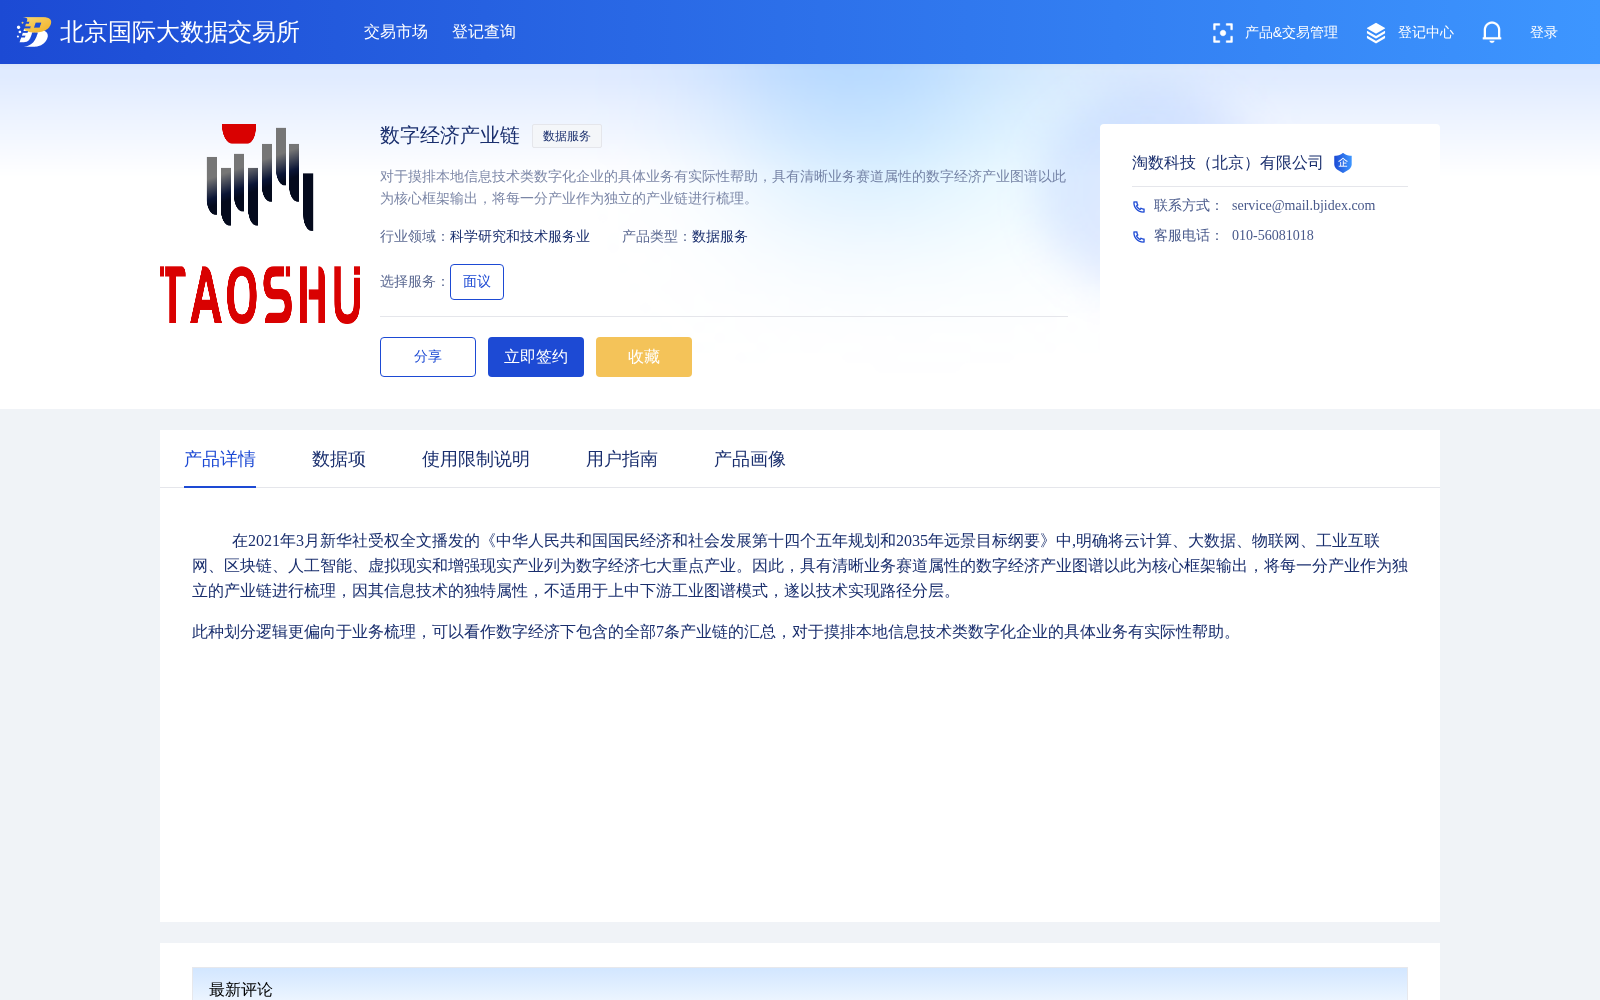Click the registration center layers icon
The image size is (1600, 1000).
pos(1376,33)
